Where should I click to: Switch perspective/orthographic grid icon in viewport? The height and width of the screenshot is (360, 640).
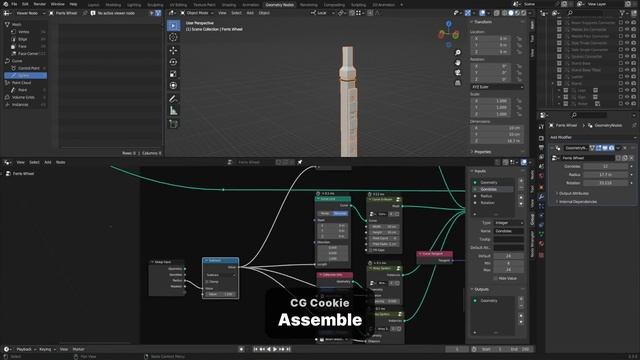[x=458, y=83]
